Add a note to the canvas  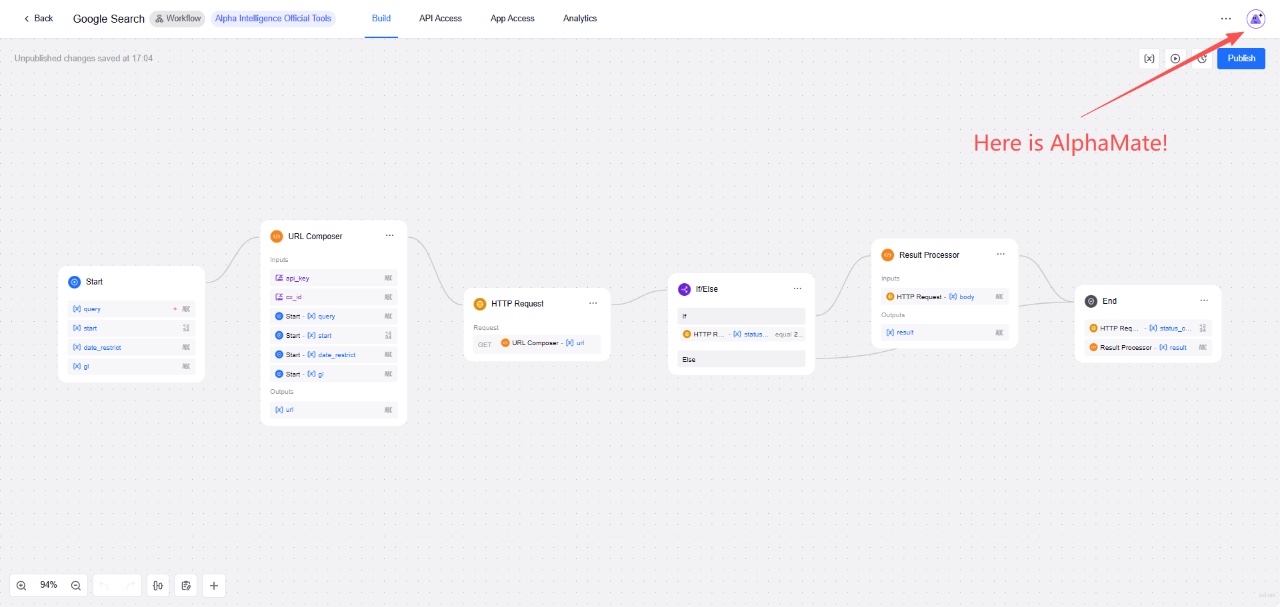(186, 585)
